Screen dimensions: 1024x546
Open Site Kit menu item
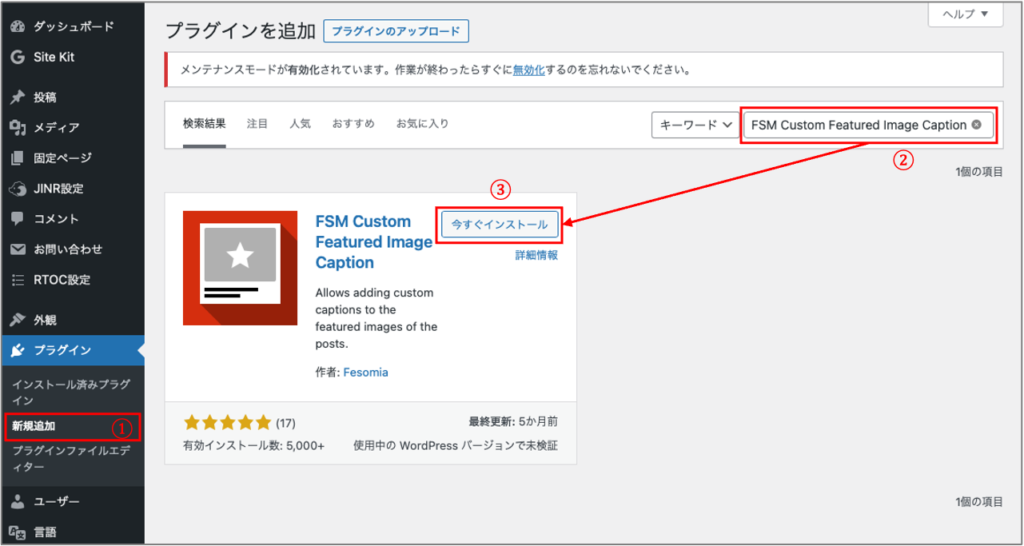(73, 57)
